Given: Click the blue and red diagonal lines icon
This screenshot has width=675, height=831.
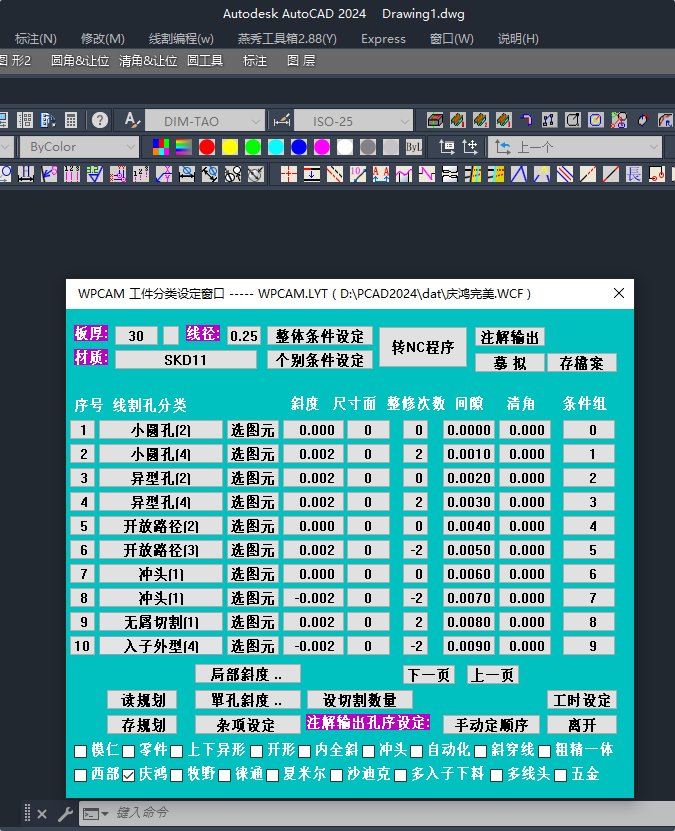Looking at the screenshot, I should point(565,174).
